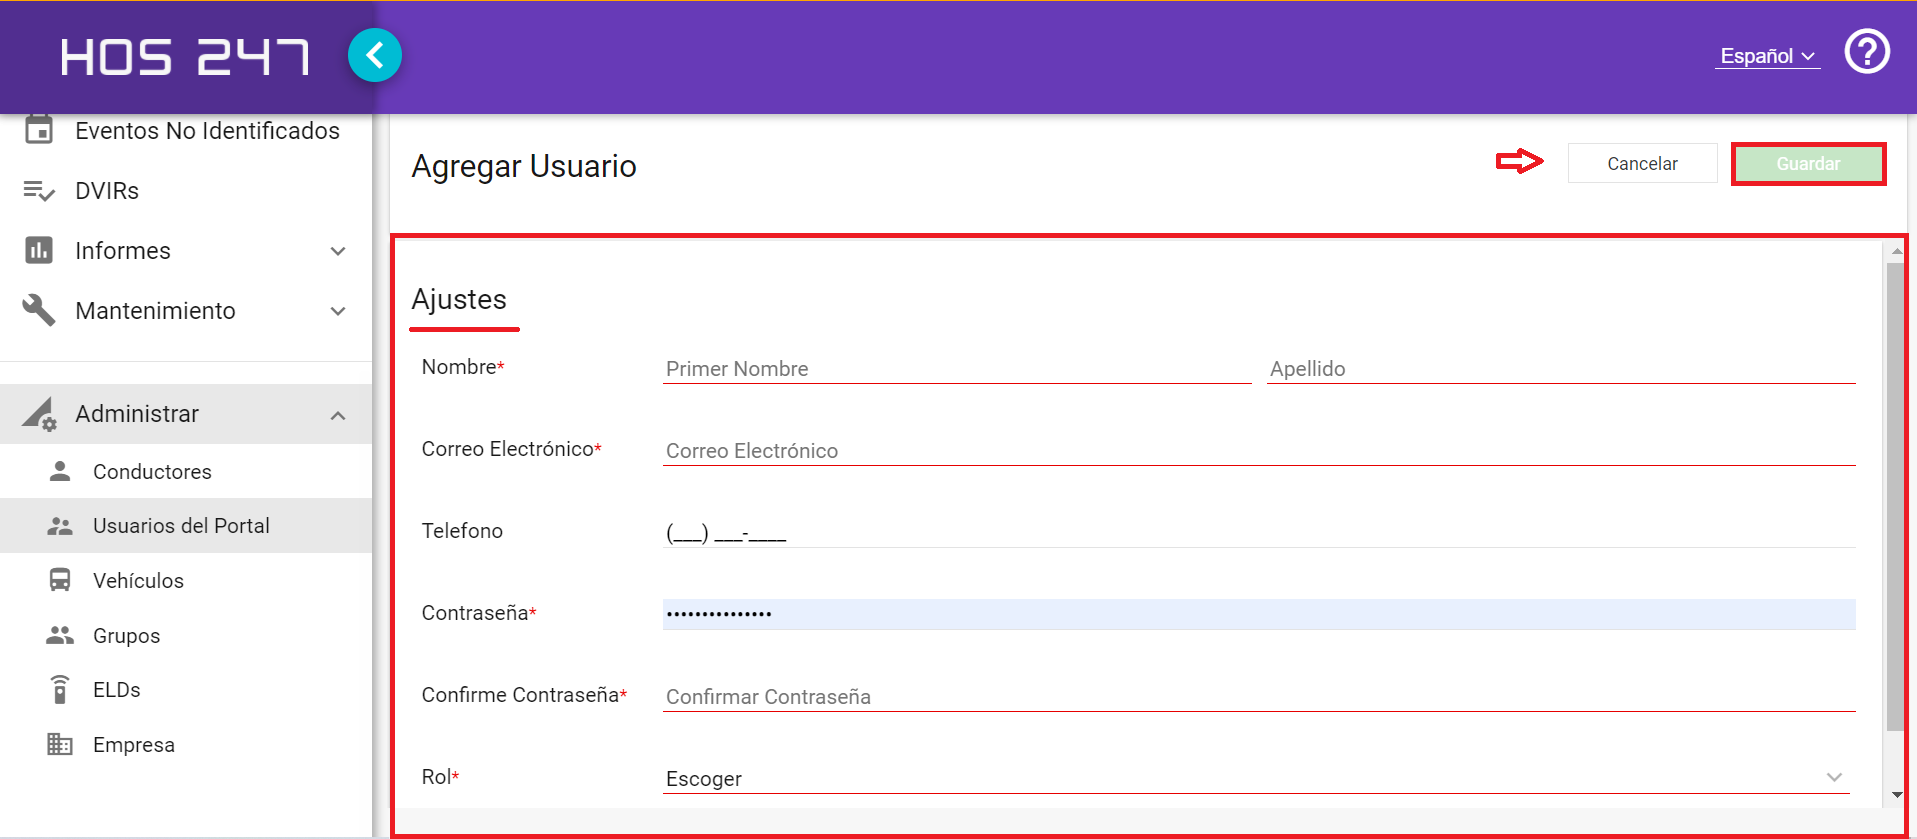Click the Informes menu label

pos(123,251)
